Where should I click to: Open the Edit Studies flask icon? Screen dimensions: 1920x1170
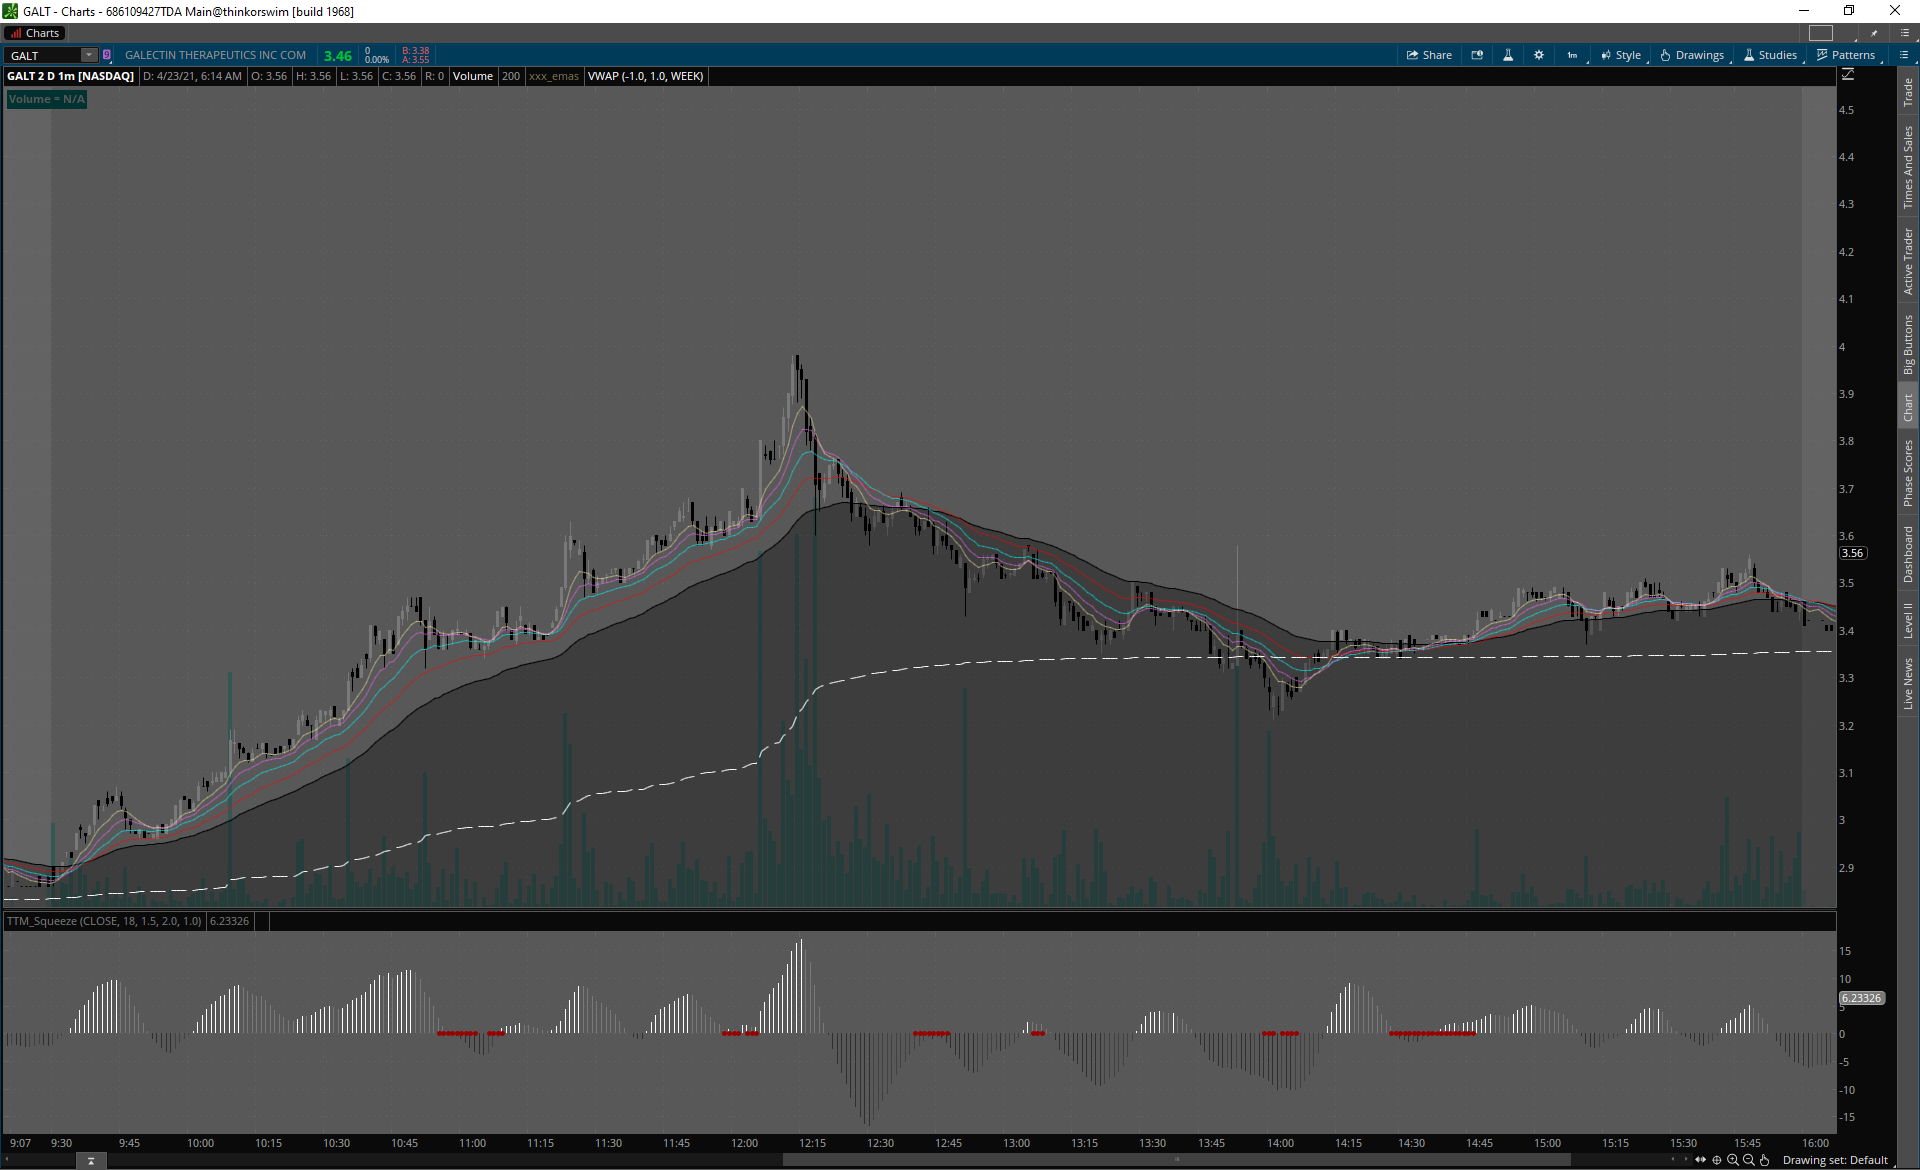pyautogui.click(x=1508, y=55)
